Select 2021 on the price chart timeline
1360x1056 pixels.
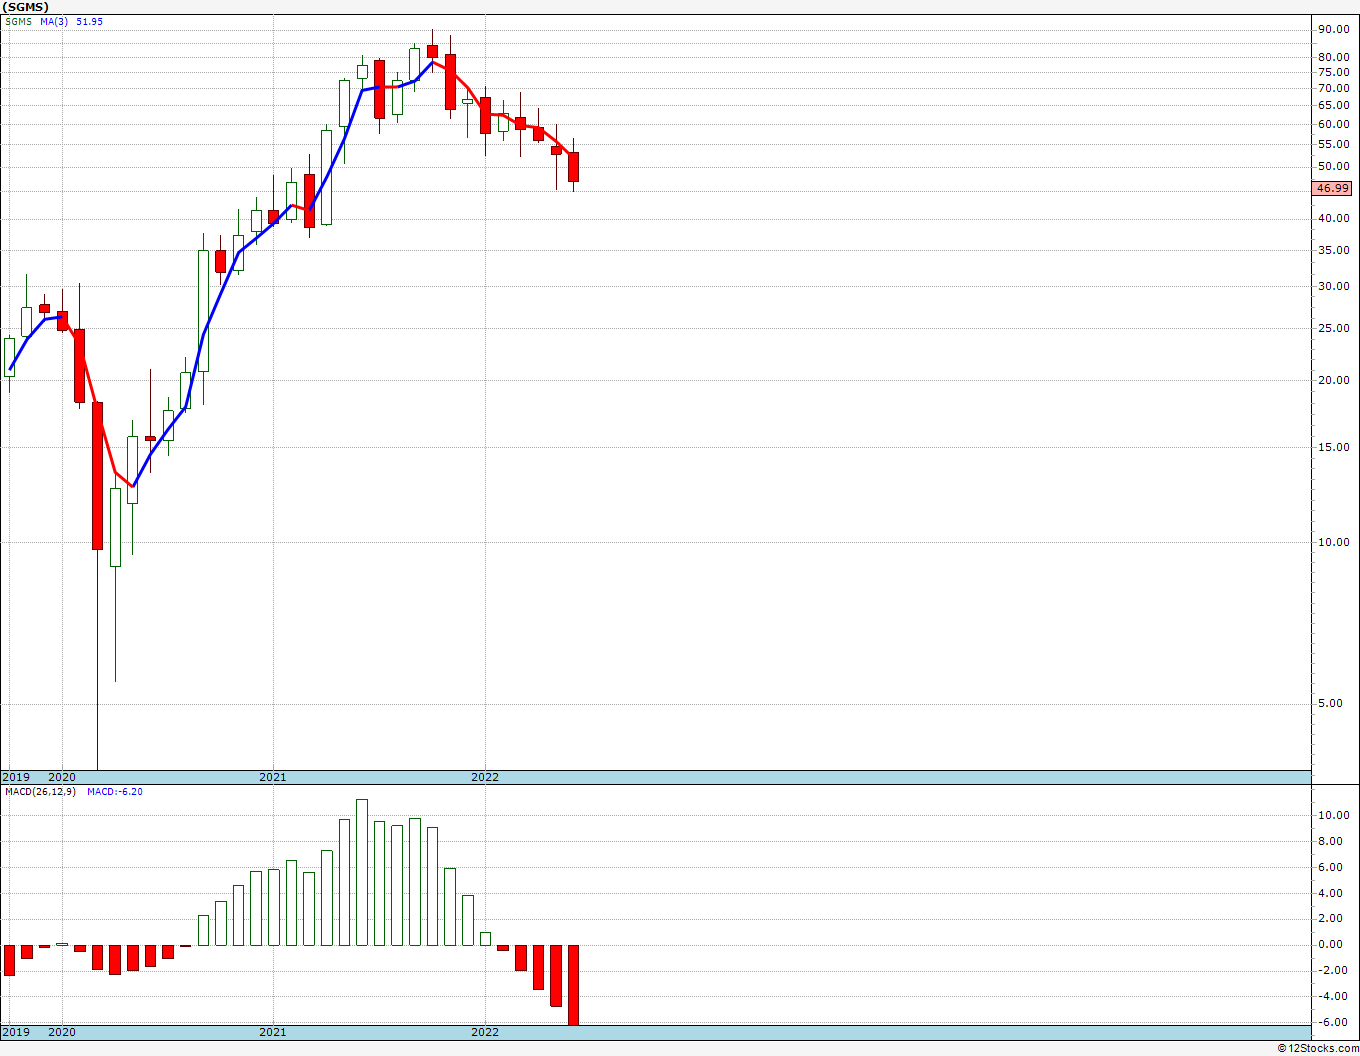tap(273, 777)
